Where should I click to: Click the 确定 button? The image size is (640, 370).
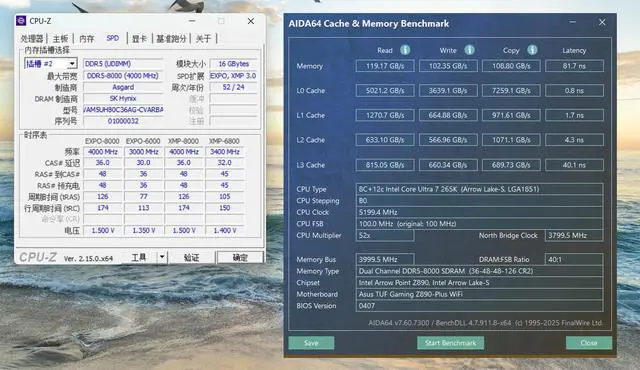pos(240,257)
